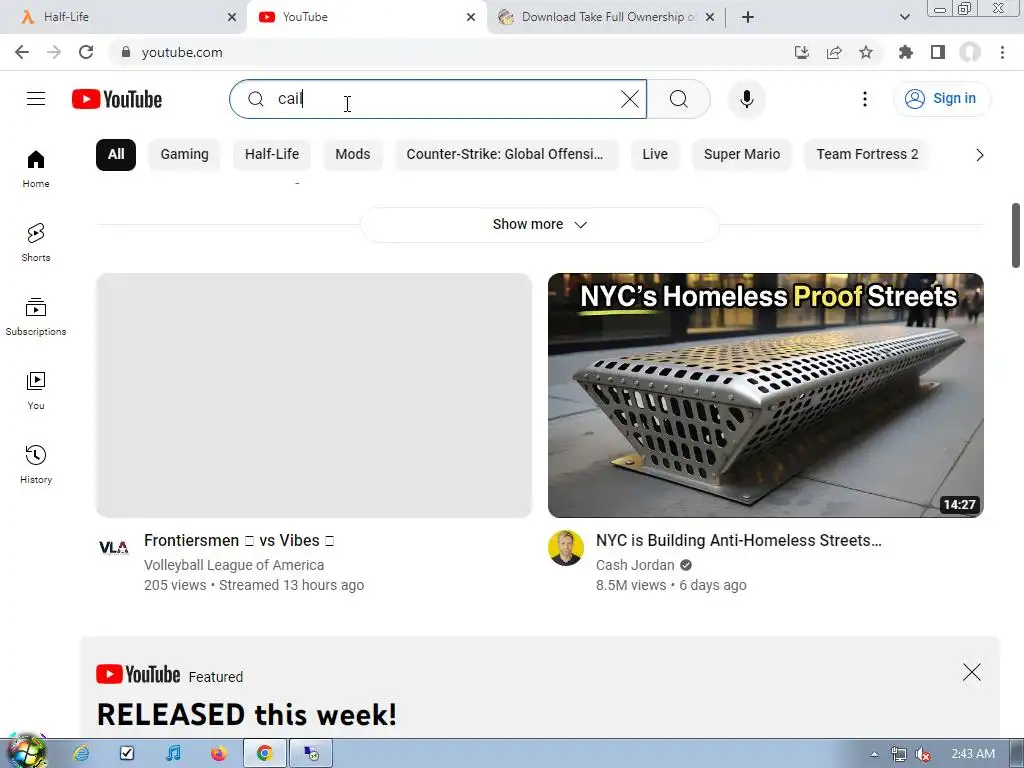
Task: Click the microphone voice search icon
Action: click(746, 99)
